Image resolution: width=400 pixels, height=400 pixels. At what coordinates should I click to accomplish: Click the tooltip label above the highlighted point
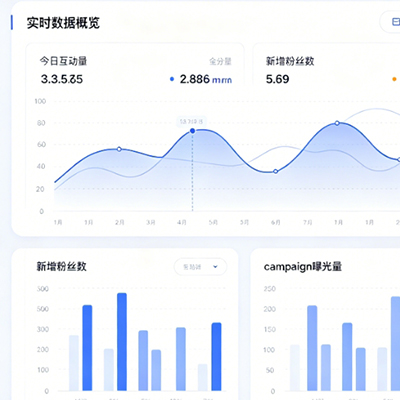(x=191, y=122)
